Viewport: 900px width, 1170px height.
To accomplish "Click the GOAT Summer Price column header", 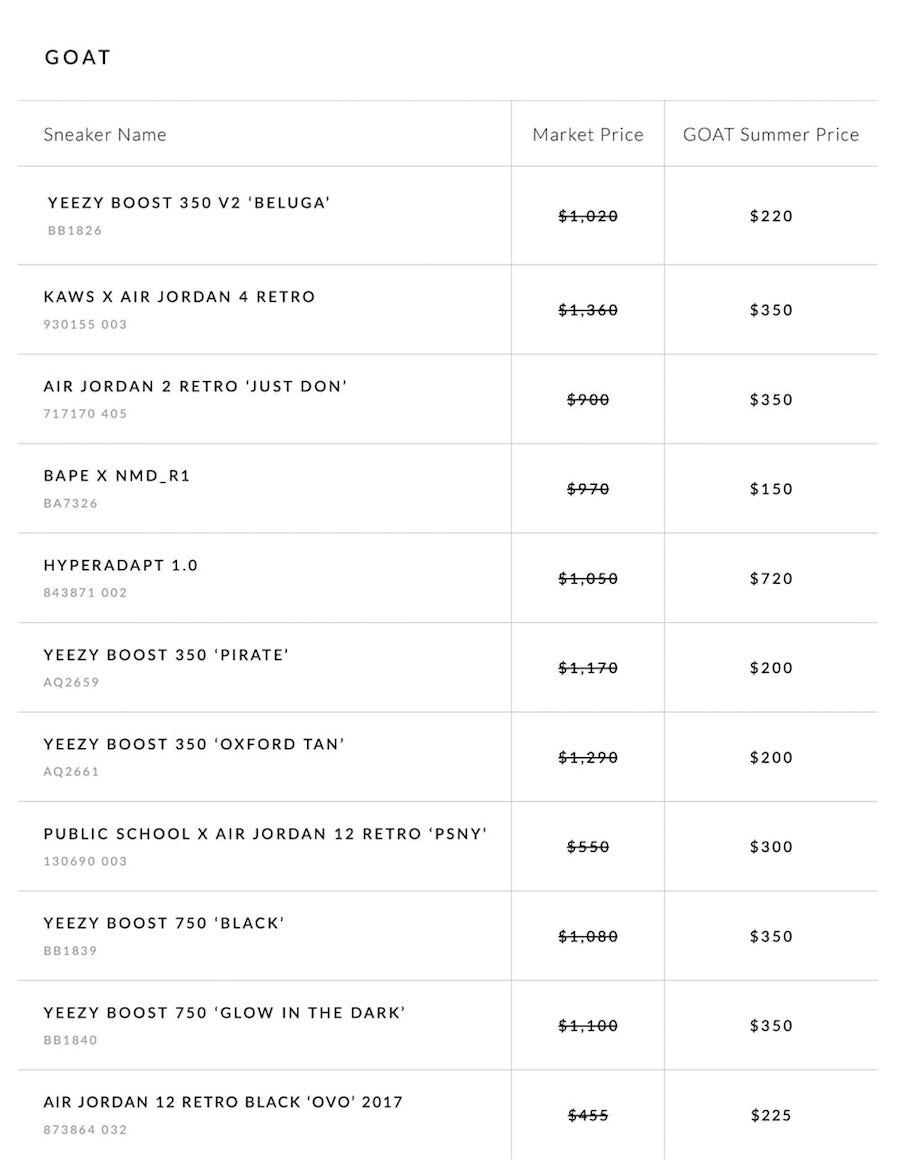I will [770, 134].
